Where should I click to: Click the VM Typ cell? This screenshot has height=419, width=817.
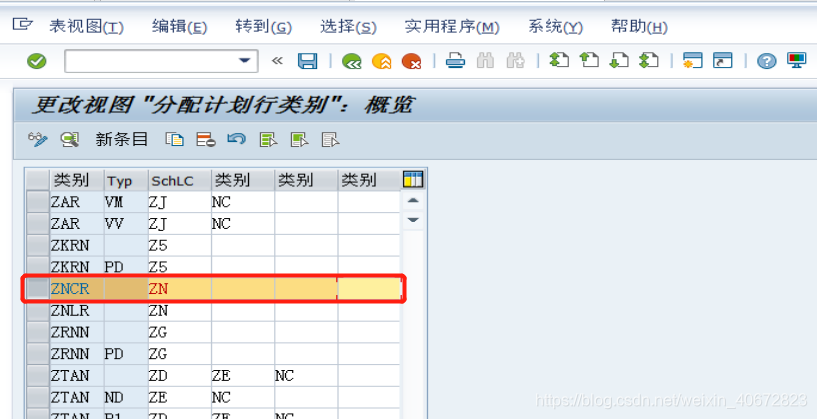coord(126,202)
